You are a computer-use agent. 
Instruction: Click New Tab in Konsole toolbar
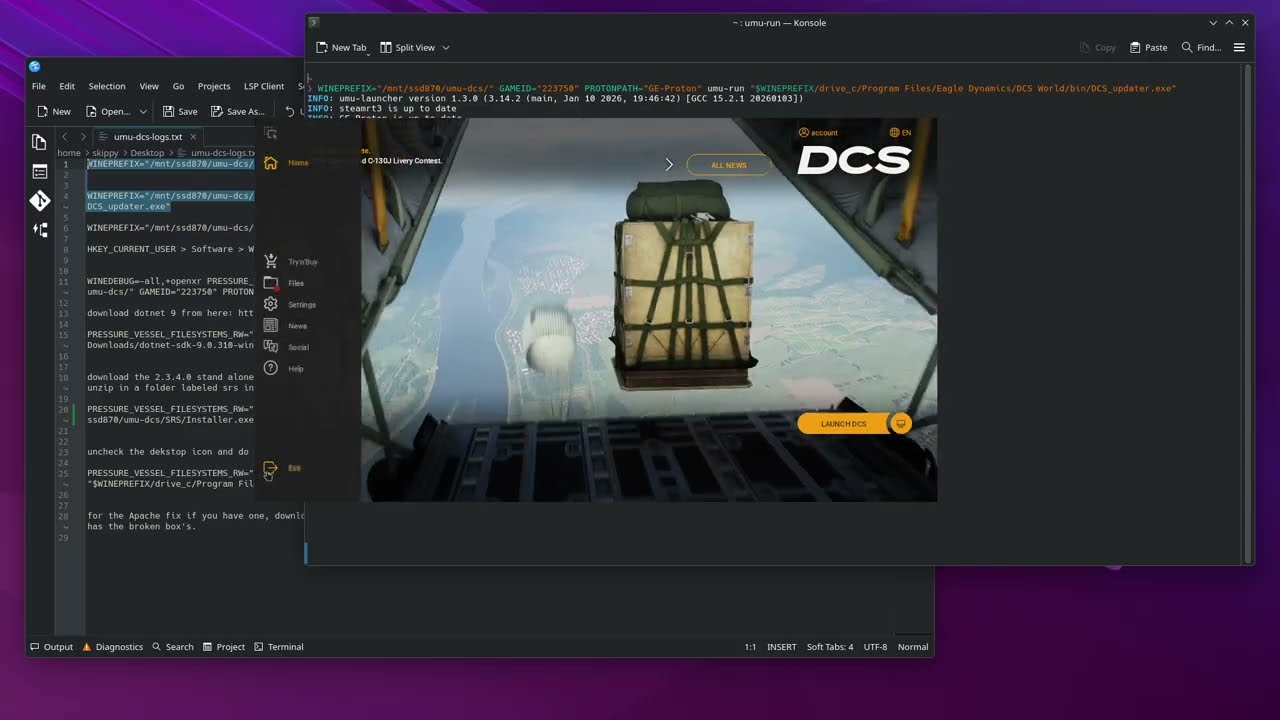coord(341,47)
